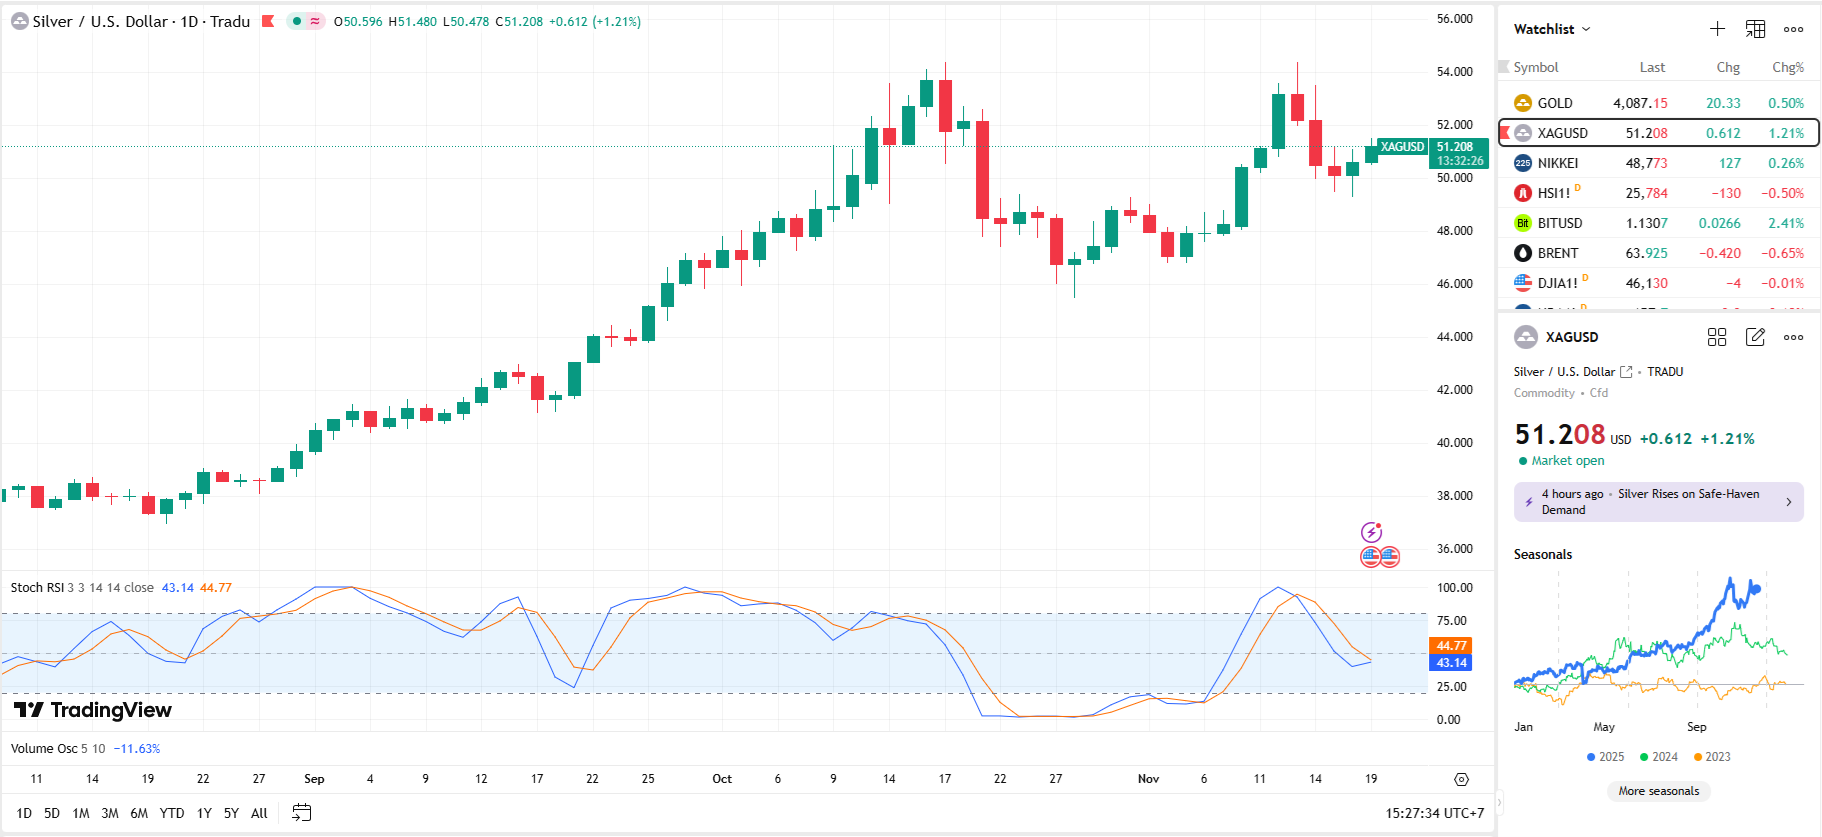Open the watchlist three-dots options menu

1793,29
